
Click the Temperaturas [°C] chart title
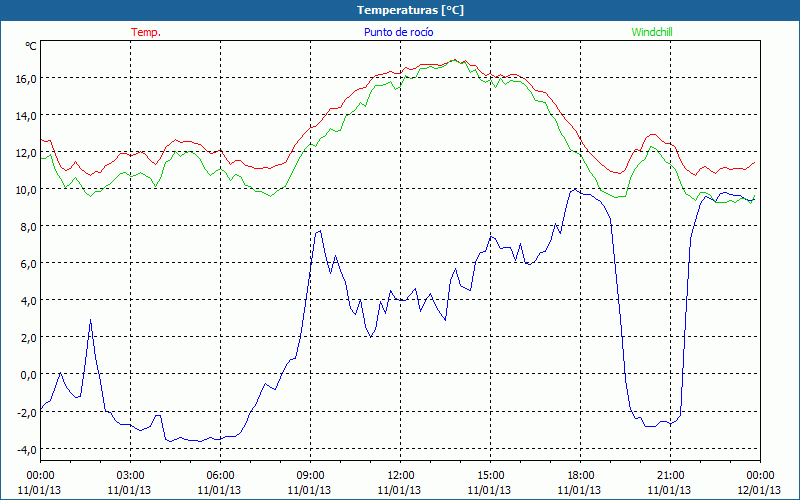click(410, 10)
